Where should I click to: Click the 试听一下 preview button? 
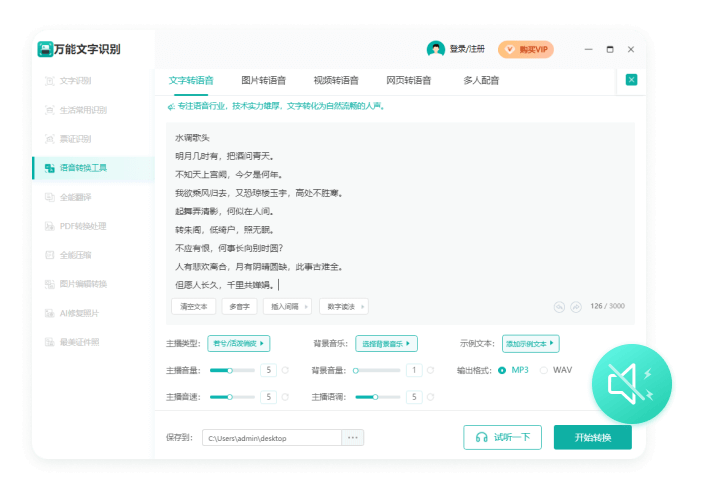(x=502, y=437)
